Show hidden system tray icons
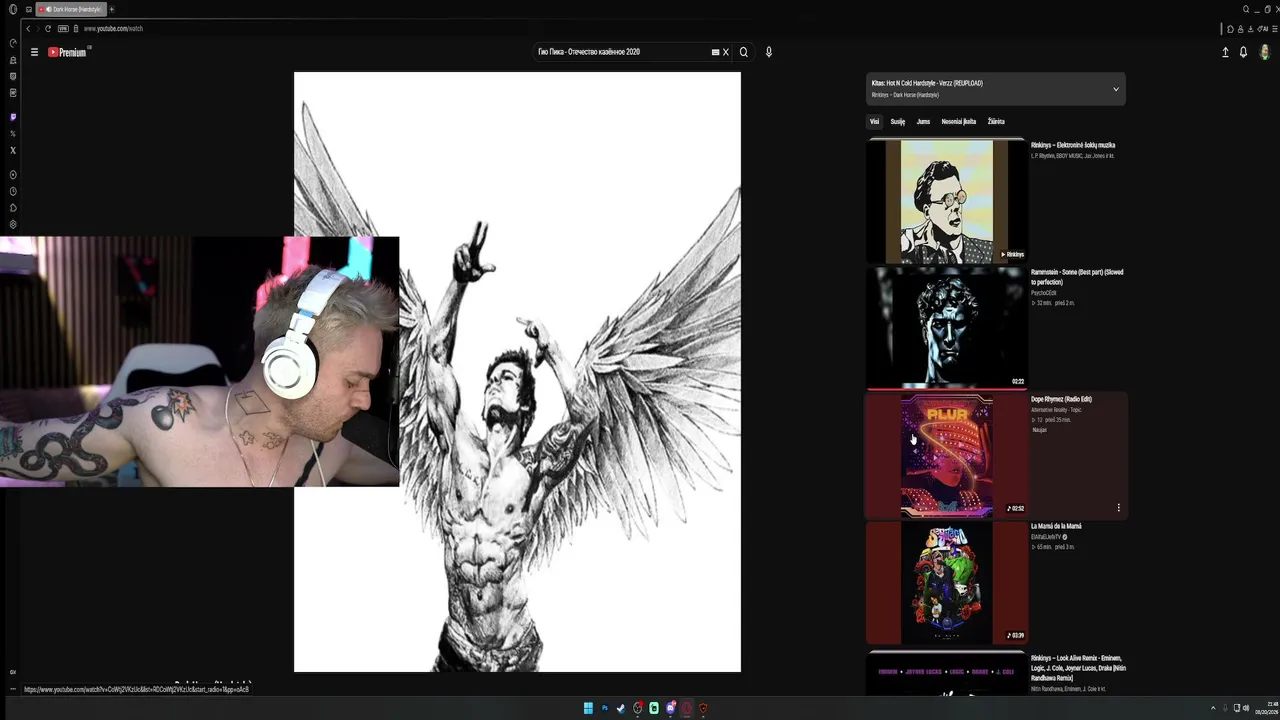 [1214, 708]
